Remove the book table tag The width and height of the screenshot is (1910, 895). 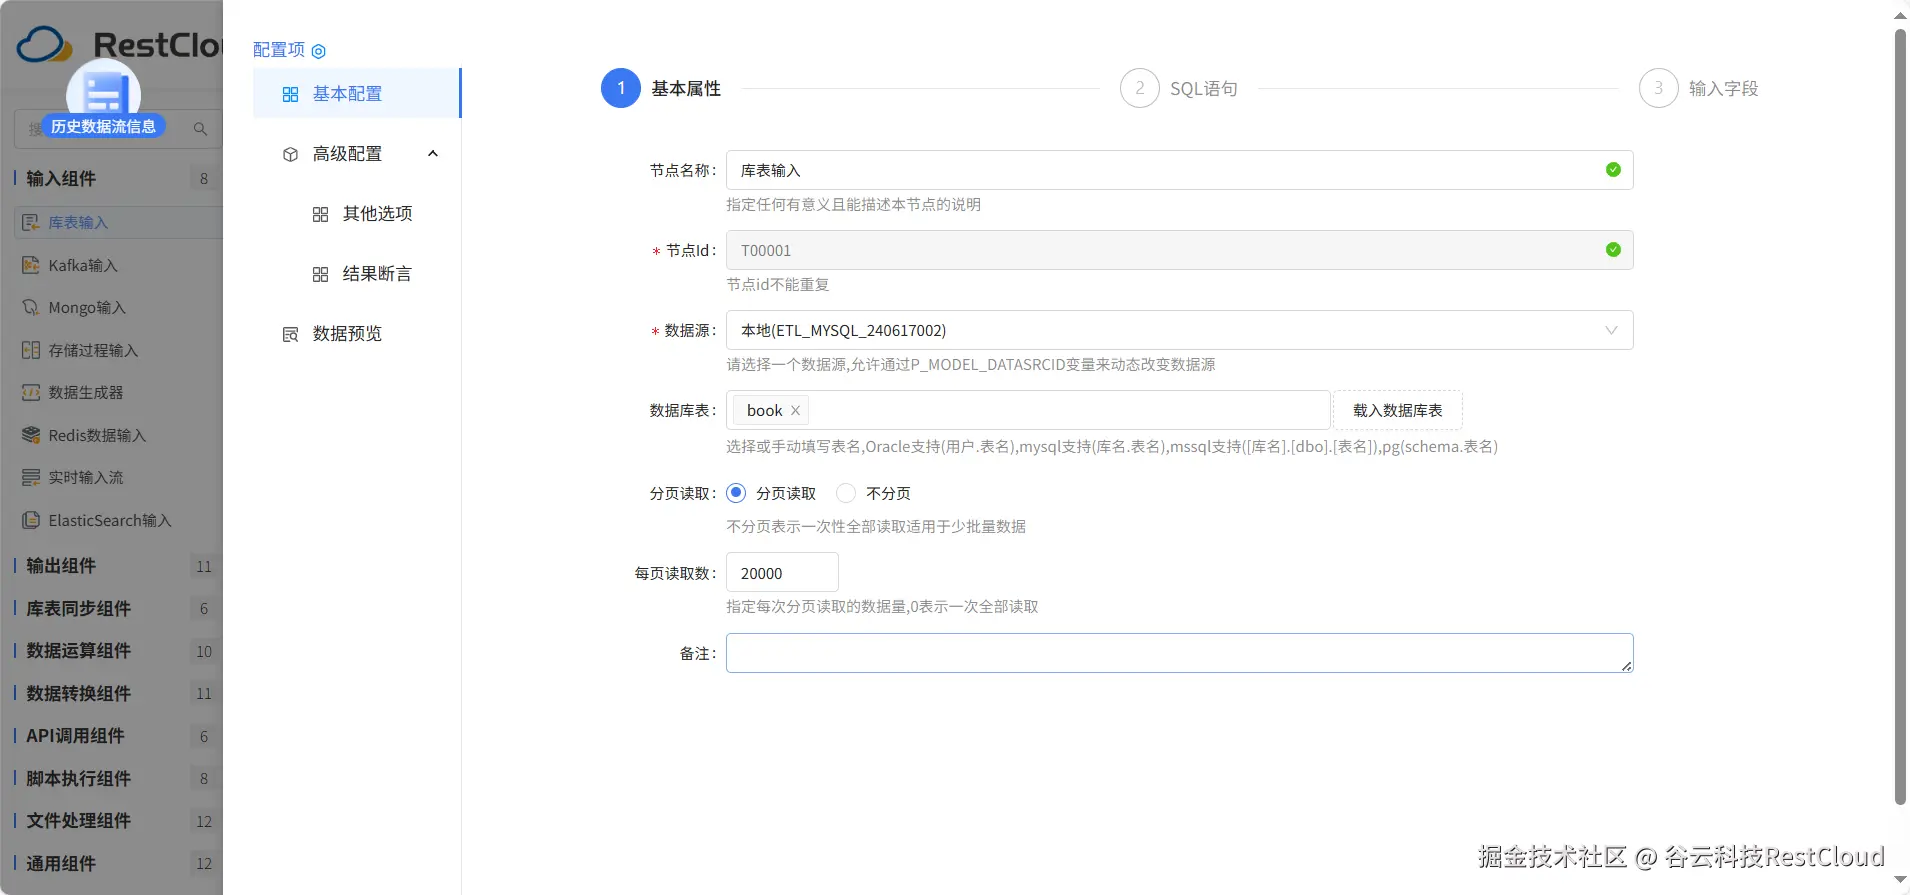pyautogui.click(x=795, y=410)
